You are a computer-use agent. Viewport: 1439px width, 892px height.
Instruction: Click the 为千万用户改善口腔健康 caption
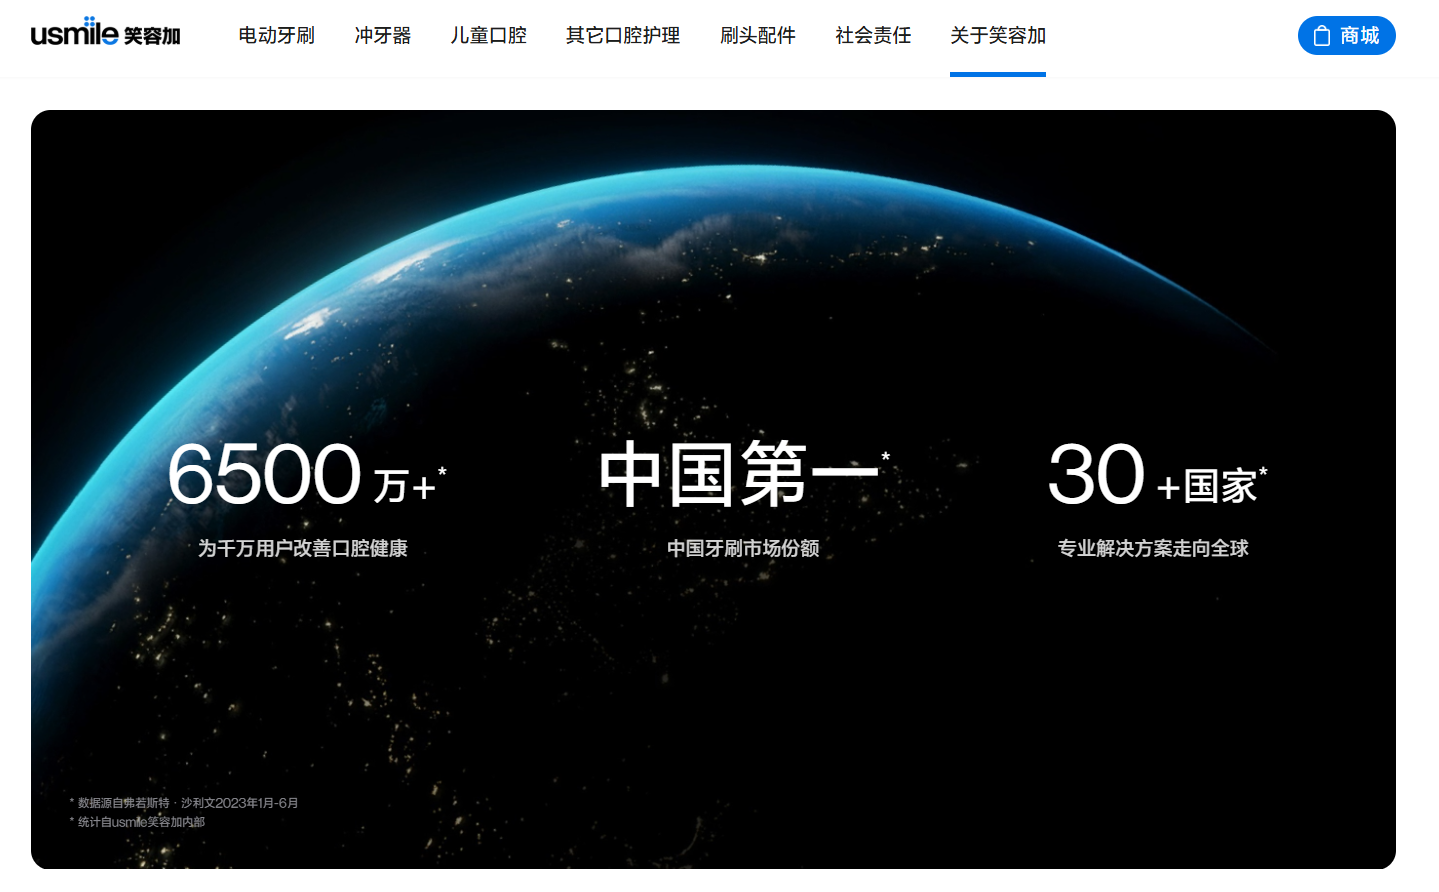click(303, 548)
